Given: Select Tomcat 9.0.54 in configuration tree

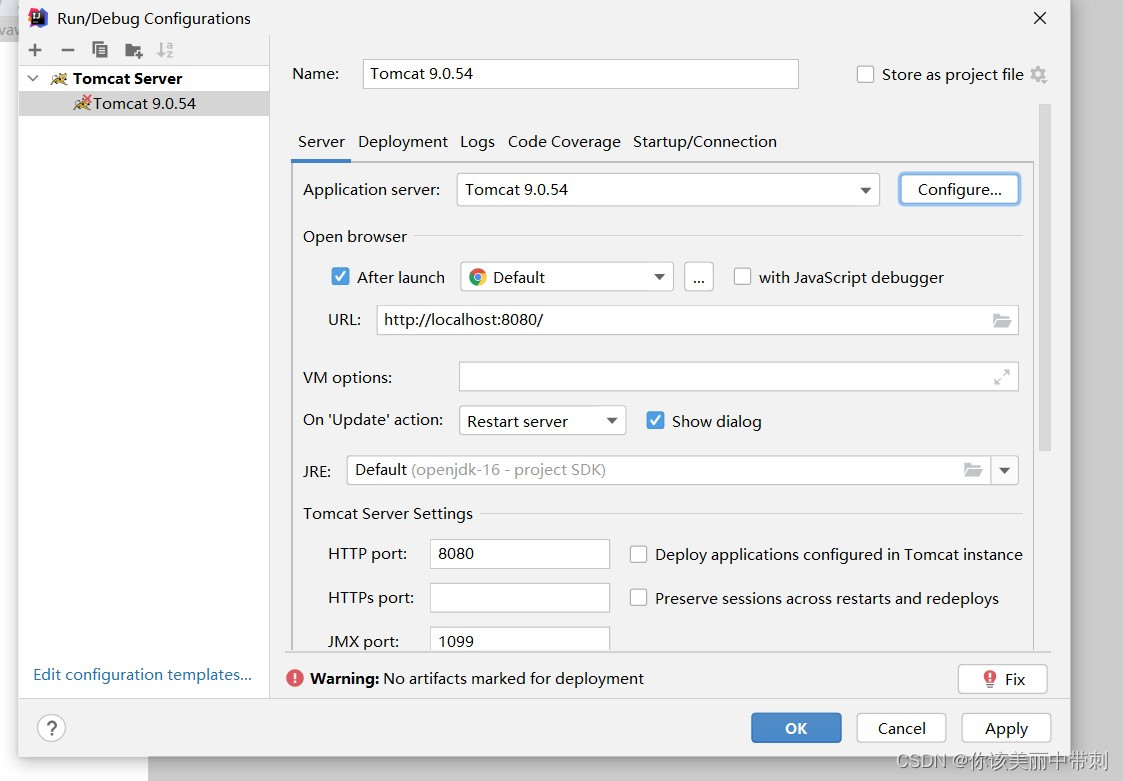Looking at the screenshot, I should [x=144, y=103].
